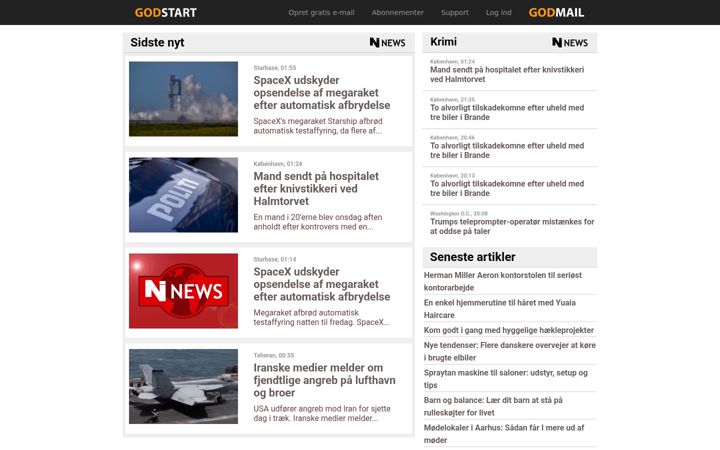Click Log ind in the header

tap(499, 12)
